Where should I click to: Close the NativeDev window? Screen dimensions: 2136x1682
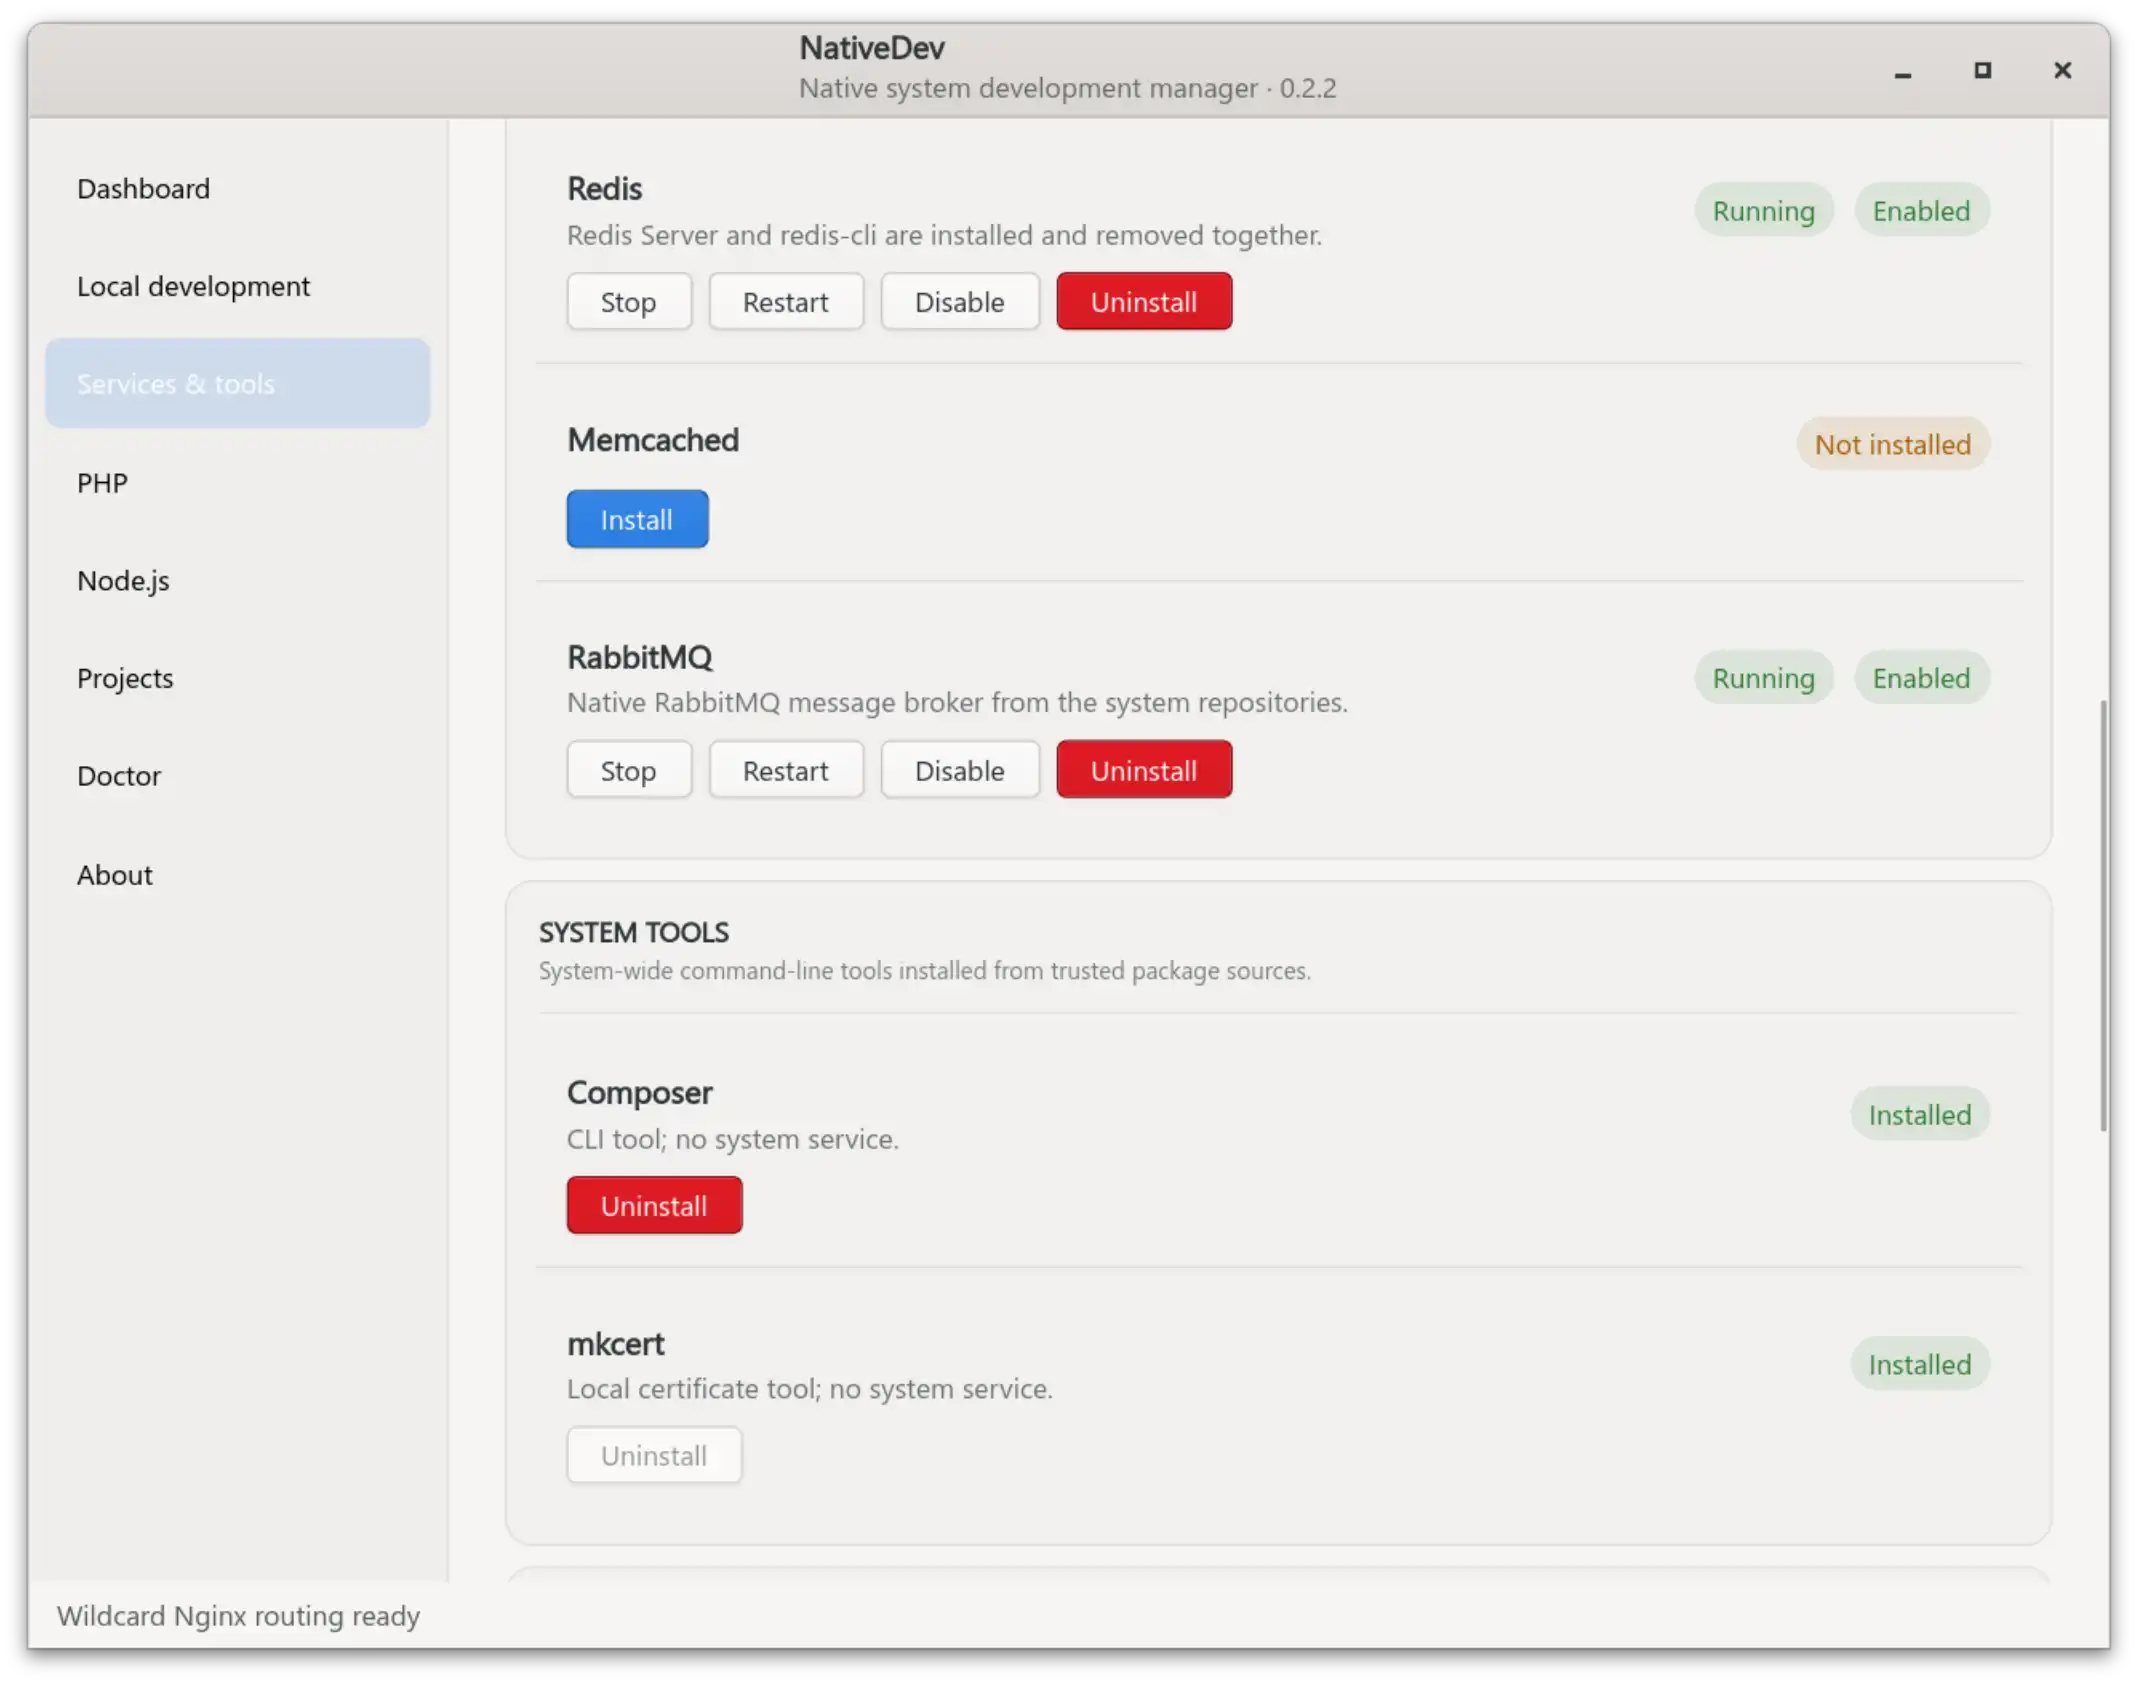click(2062, 71)
